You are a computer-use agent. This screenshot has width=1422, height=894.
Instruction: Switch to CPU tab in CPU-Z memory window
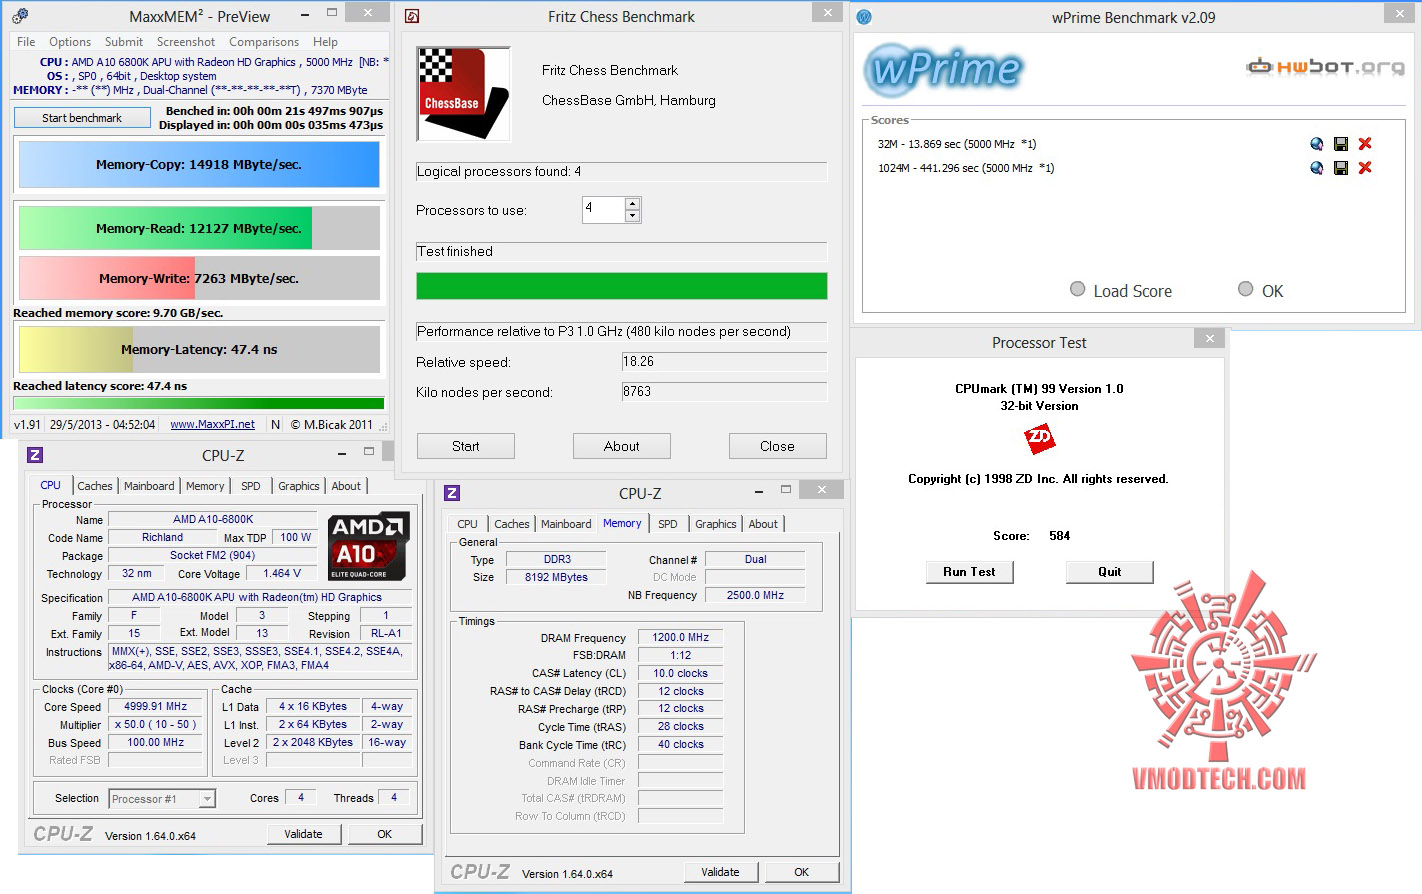point(467,524)
